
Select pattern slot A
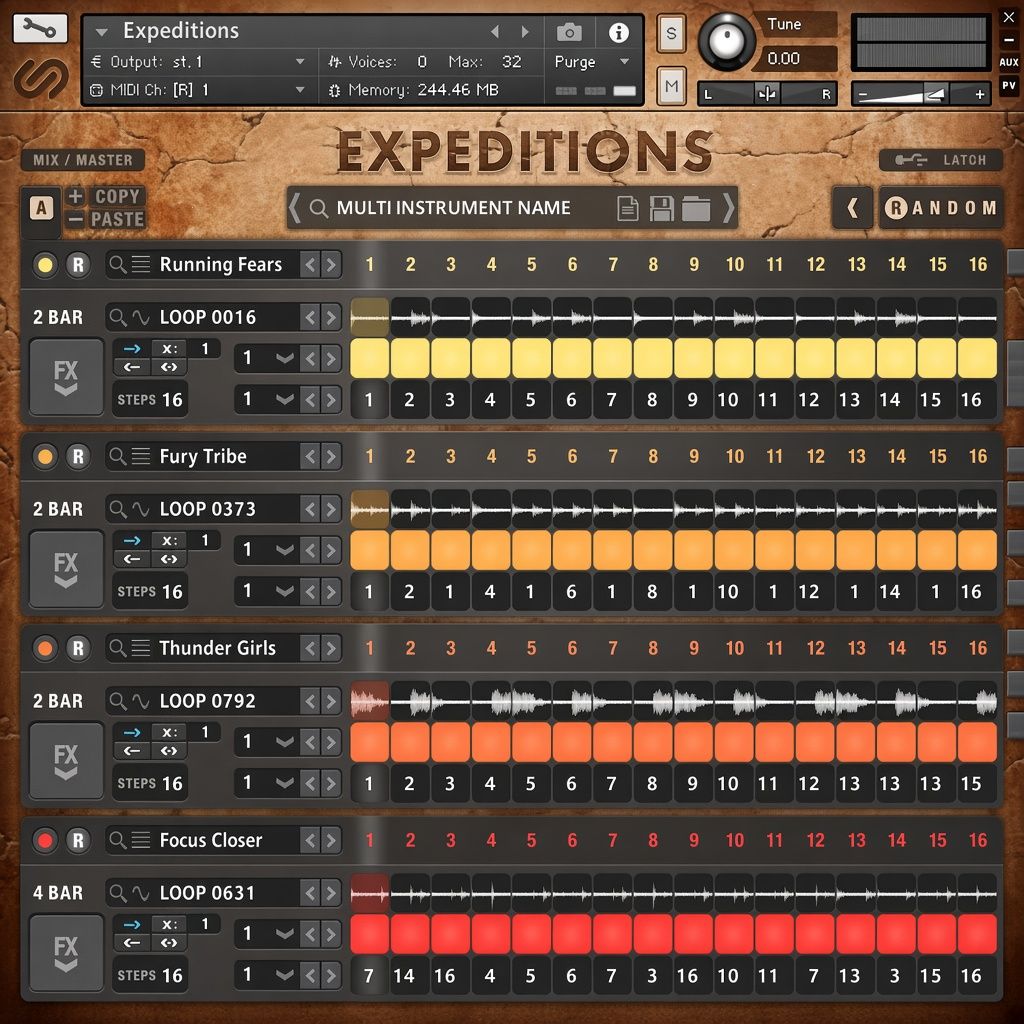[41, 208]
